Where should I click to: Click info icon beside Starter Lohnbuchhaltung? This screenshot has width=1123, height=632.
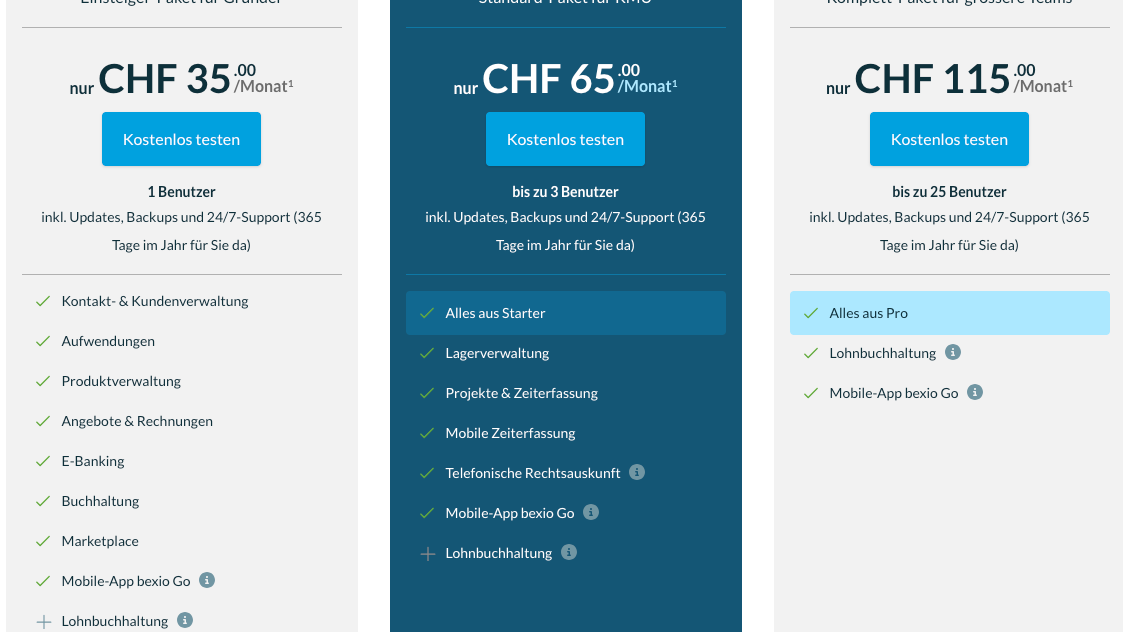pyautogui.click(x=185, y=620)
